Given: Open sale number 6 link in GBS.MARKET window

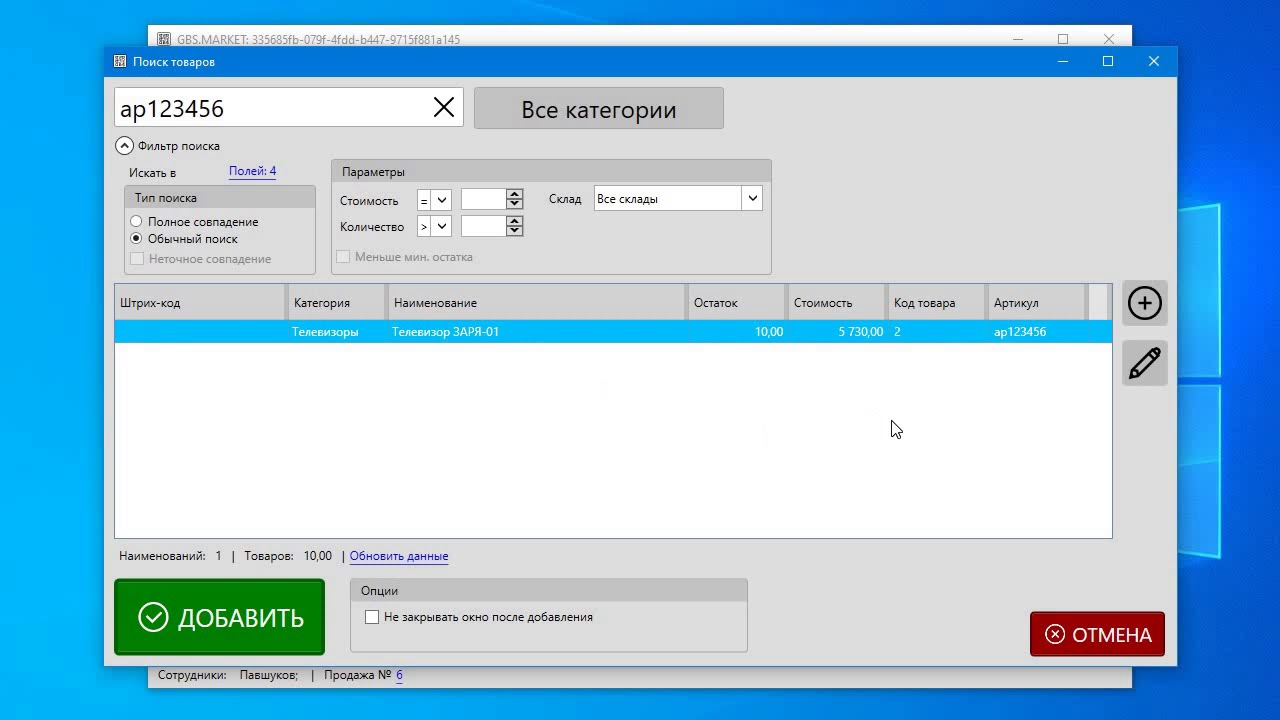Looking at the screenshot, I should pos(399,675).
